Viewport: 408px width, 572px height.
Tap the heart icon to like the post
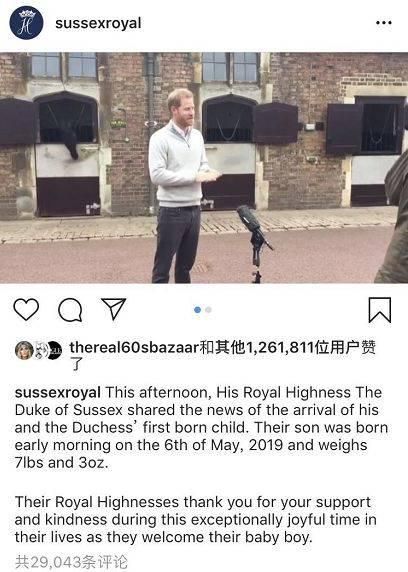(26, 309)
